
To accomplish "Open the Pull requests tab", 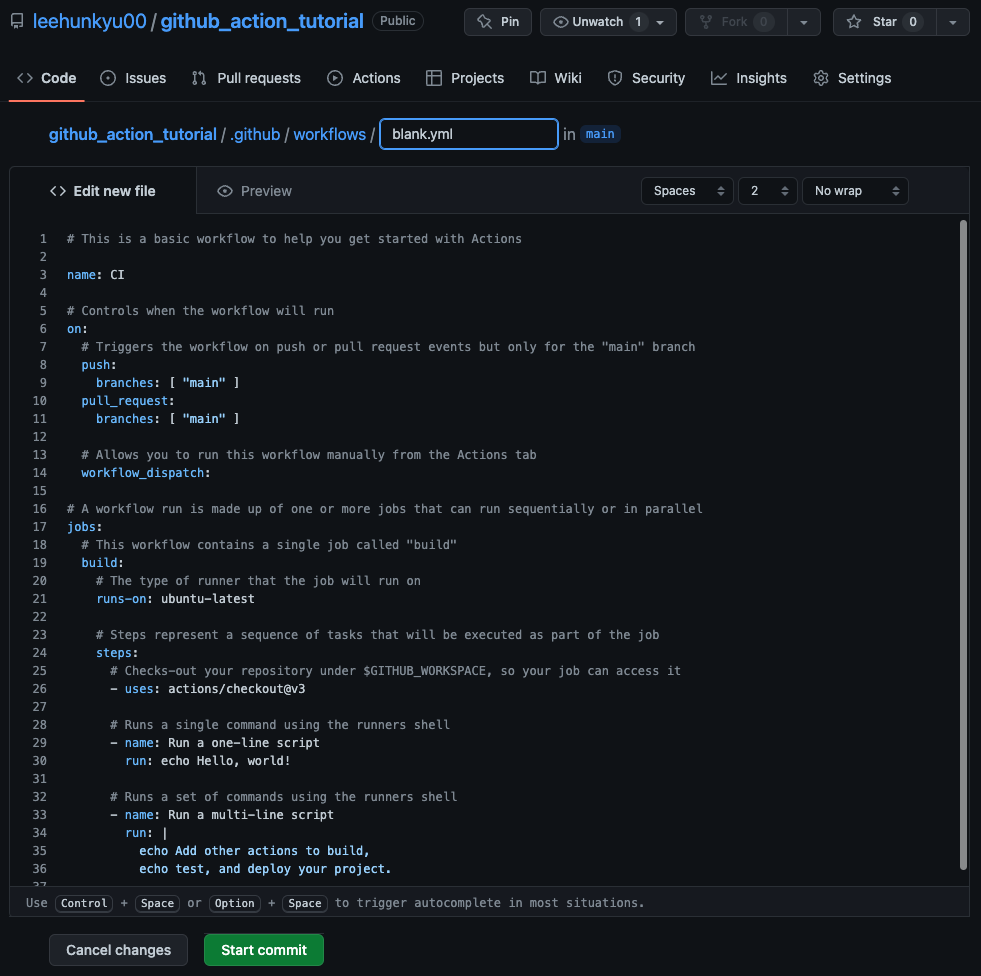I will click(247, 78).
